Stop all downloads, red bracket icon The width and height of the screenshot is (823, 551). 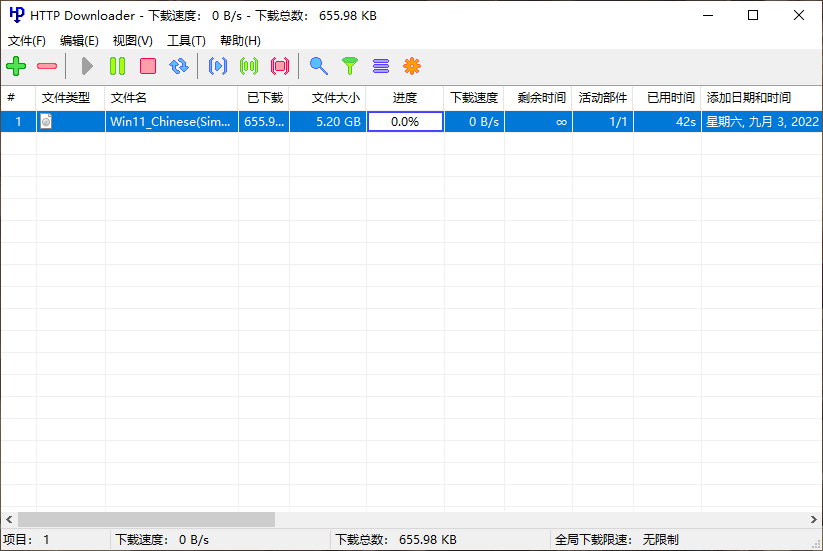pos(280,66)
